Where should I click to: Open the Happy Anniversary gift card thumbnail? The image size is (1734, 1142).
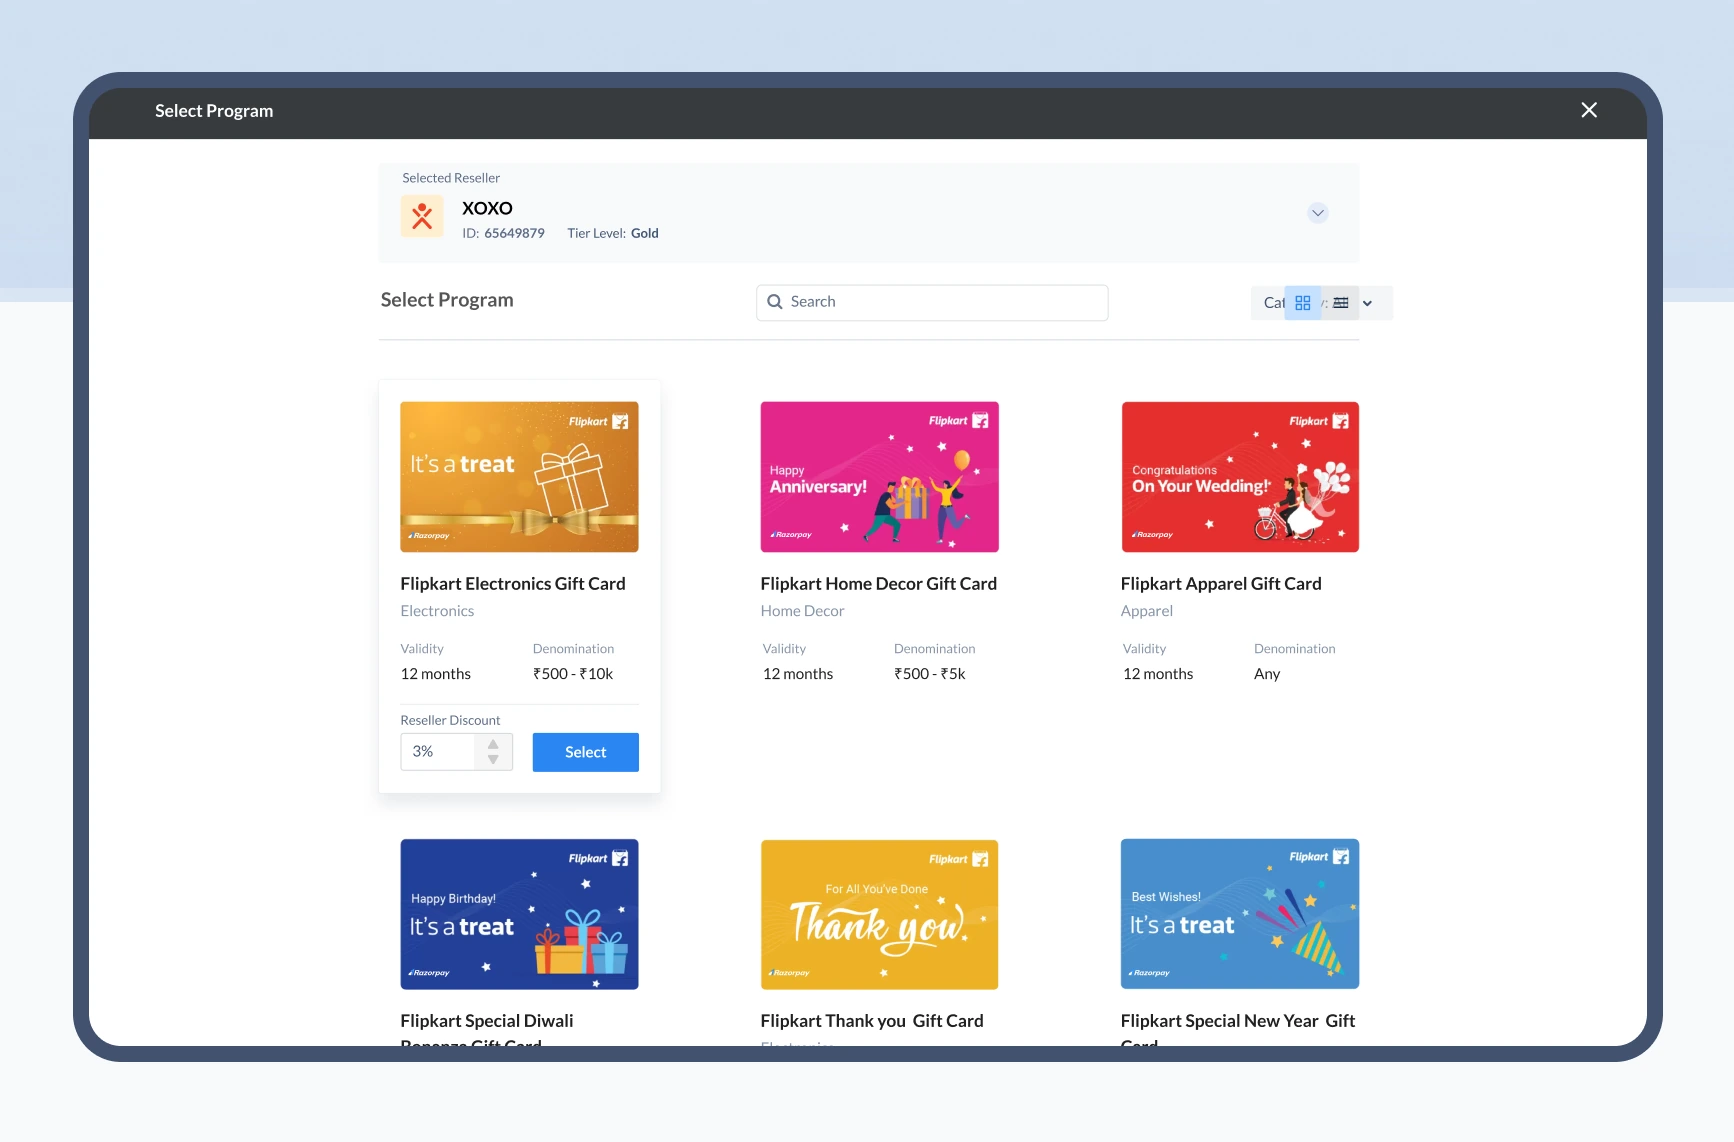click(x=880, y=477)
